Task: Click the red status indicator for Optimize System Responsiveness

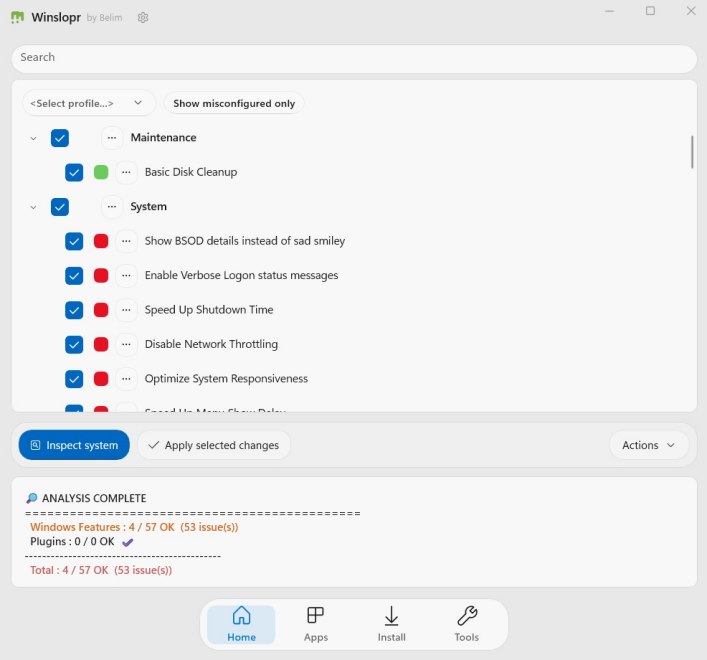Action: point(101,379)
